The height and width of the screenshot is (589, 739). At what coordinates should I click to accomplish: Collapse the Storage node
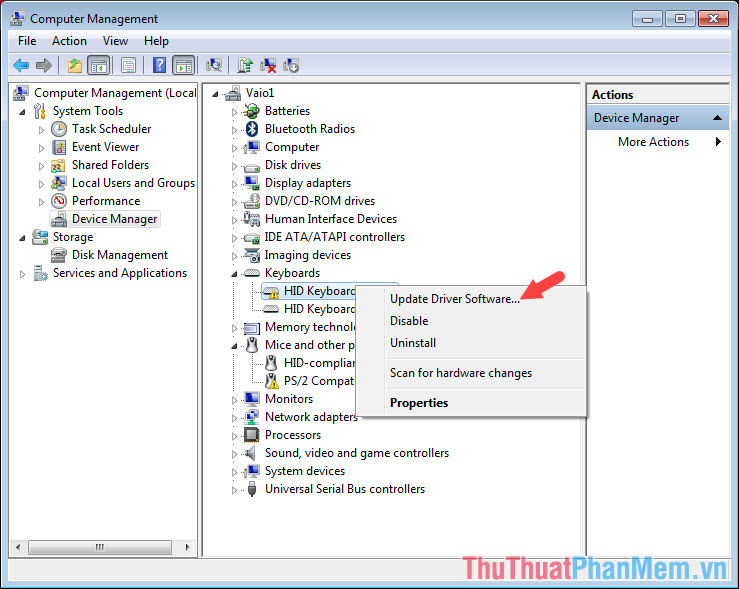[23, 238]
